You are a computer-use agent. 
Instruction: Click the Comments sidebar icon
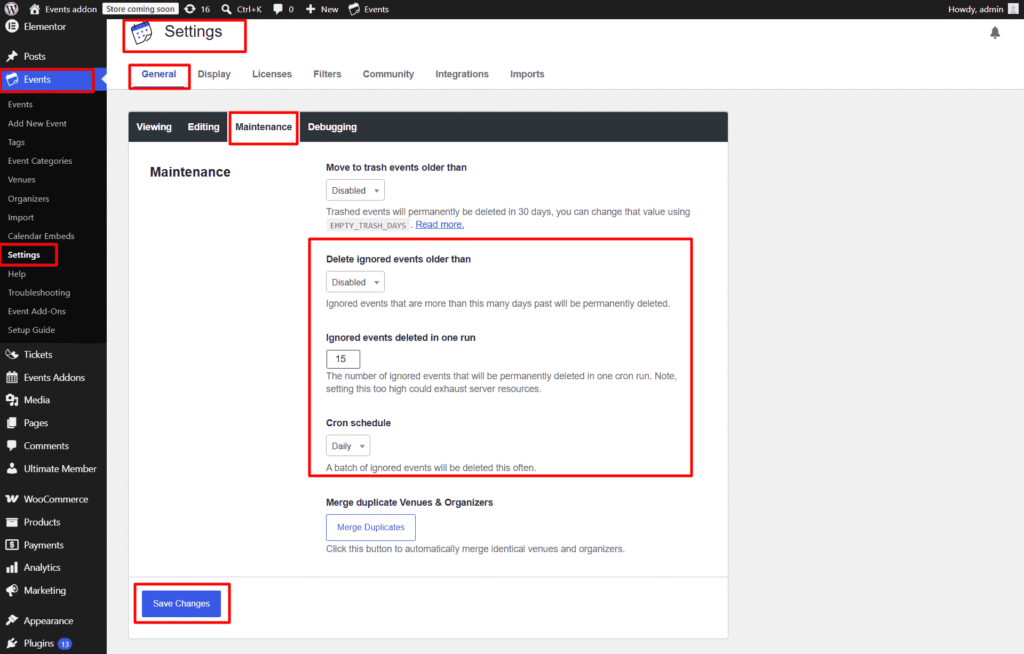[x=12, y=446]
